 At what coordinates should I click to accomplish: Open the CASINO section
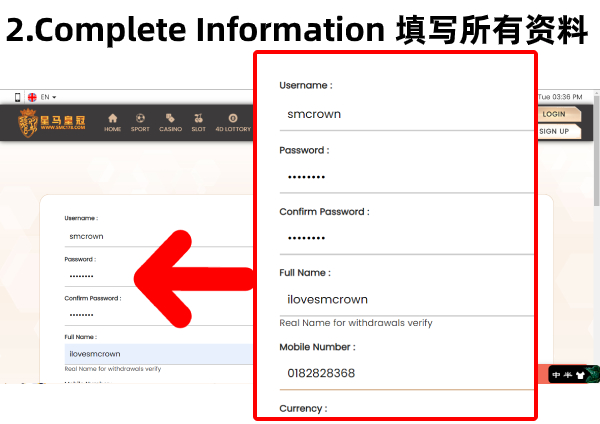coord(170,122)
